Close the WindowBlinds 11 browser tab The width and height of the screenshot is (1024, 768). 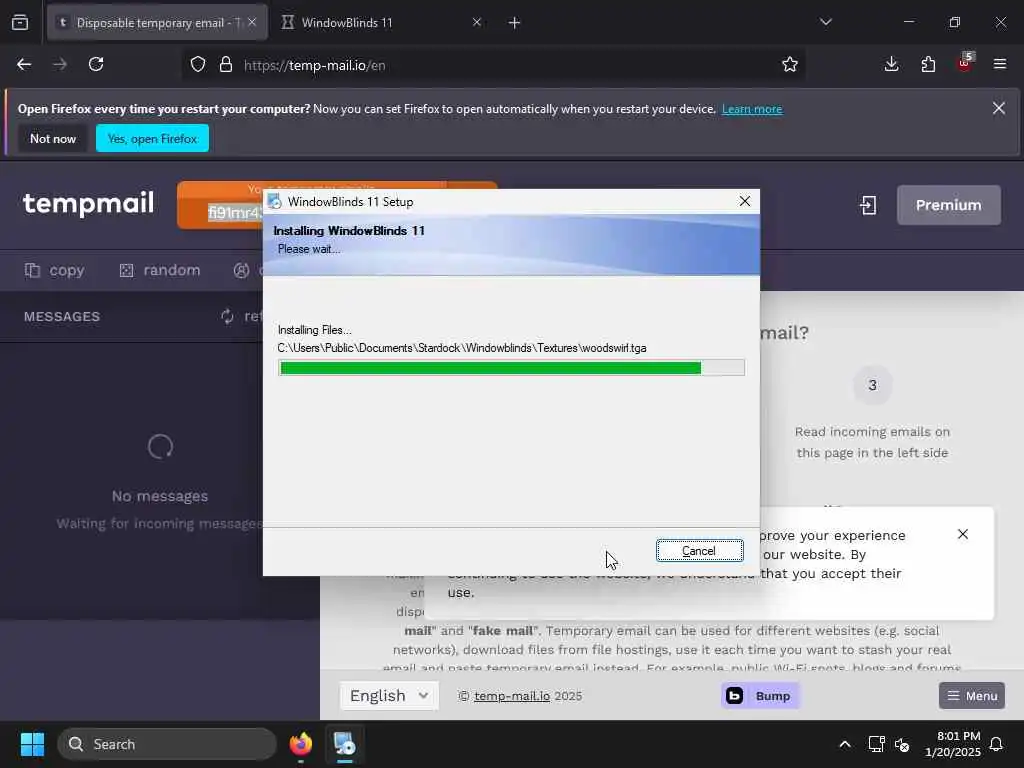coord(477,22)
